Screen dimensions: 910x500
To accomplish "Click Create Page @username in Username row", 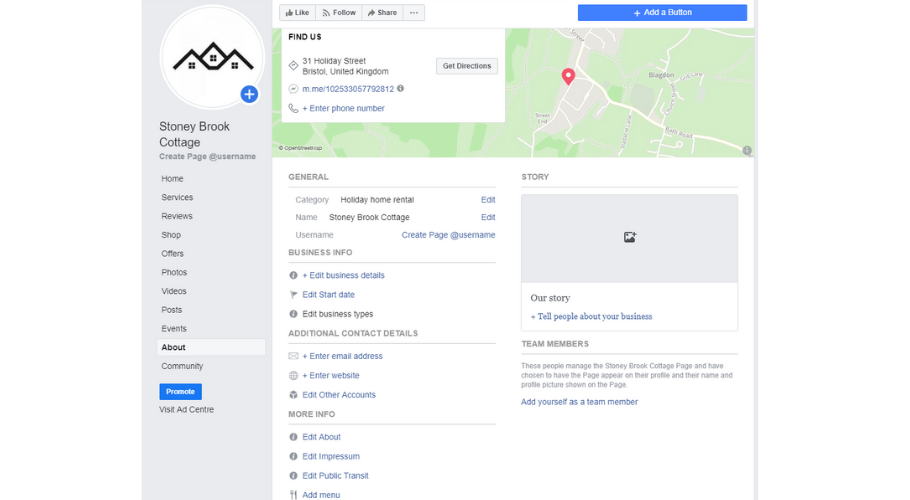I will 449,235.
